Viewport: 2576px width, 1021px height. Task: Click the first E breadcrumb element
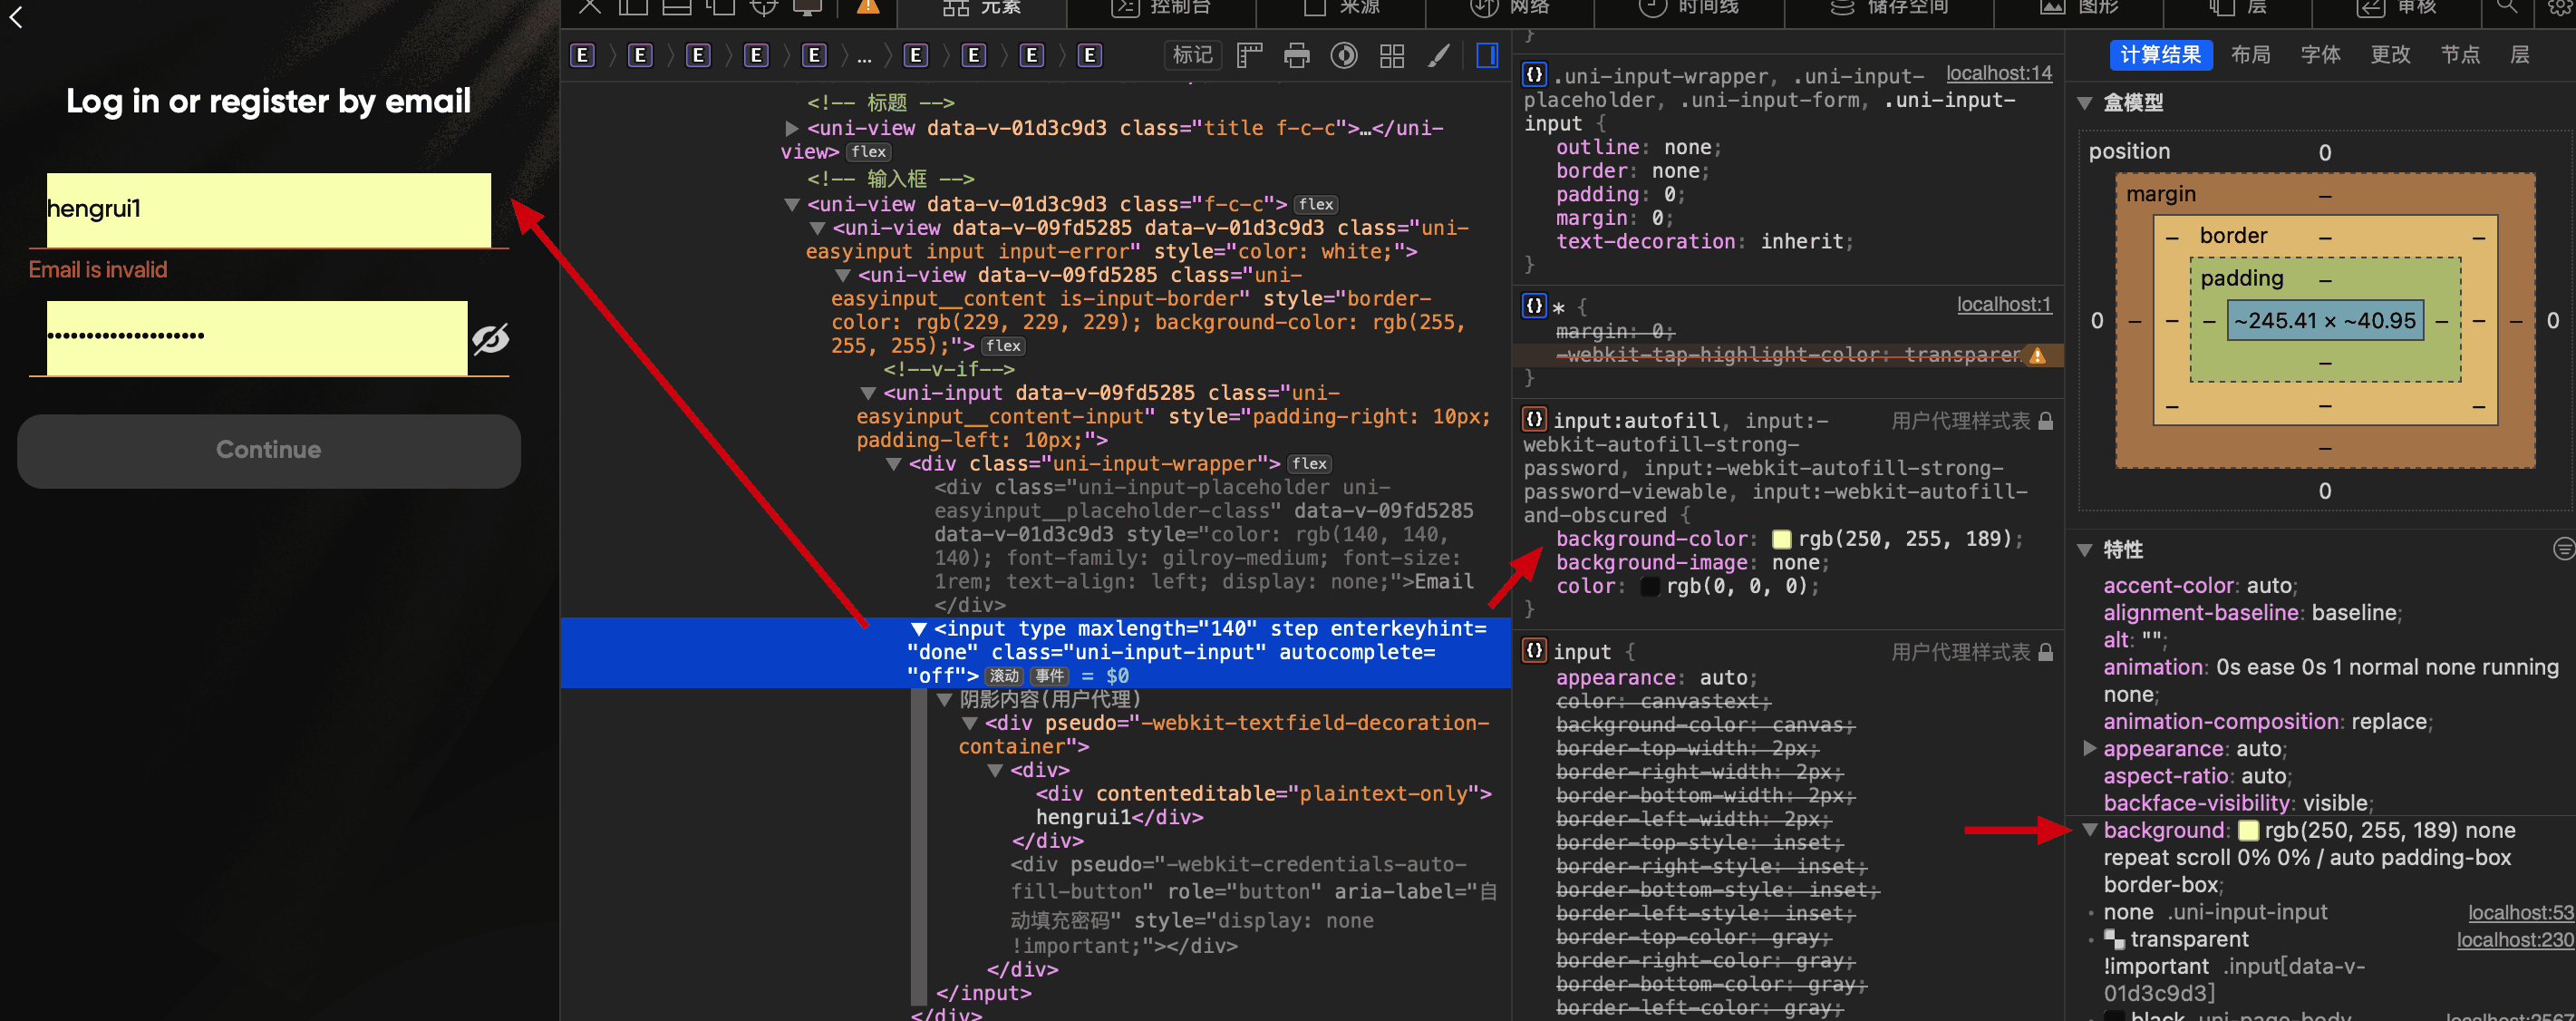coord(582,56)
